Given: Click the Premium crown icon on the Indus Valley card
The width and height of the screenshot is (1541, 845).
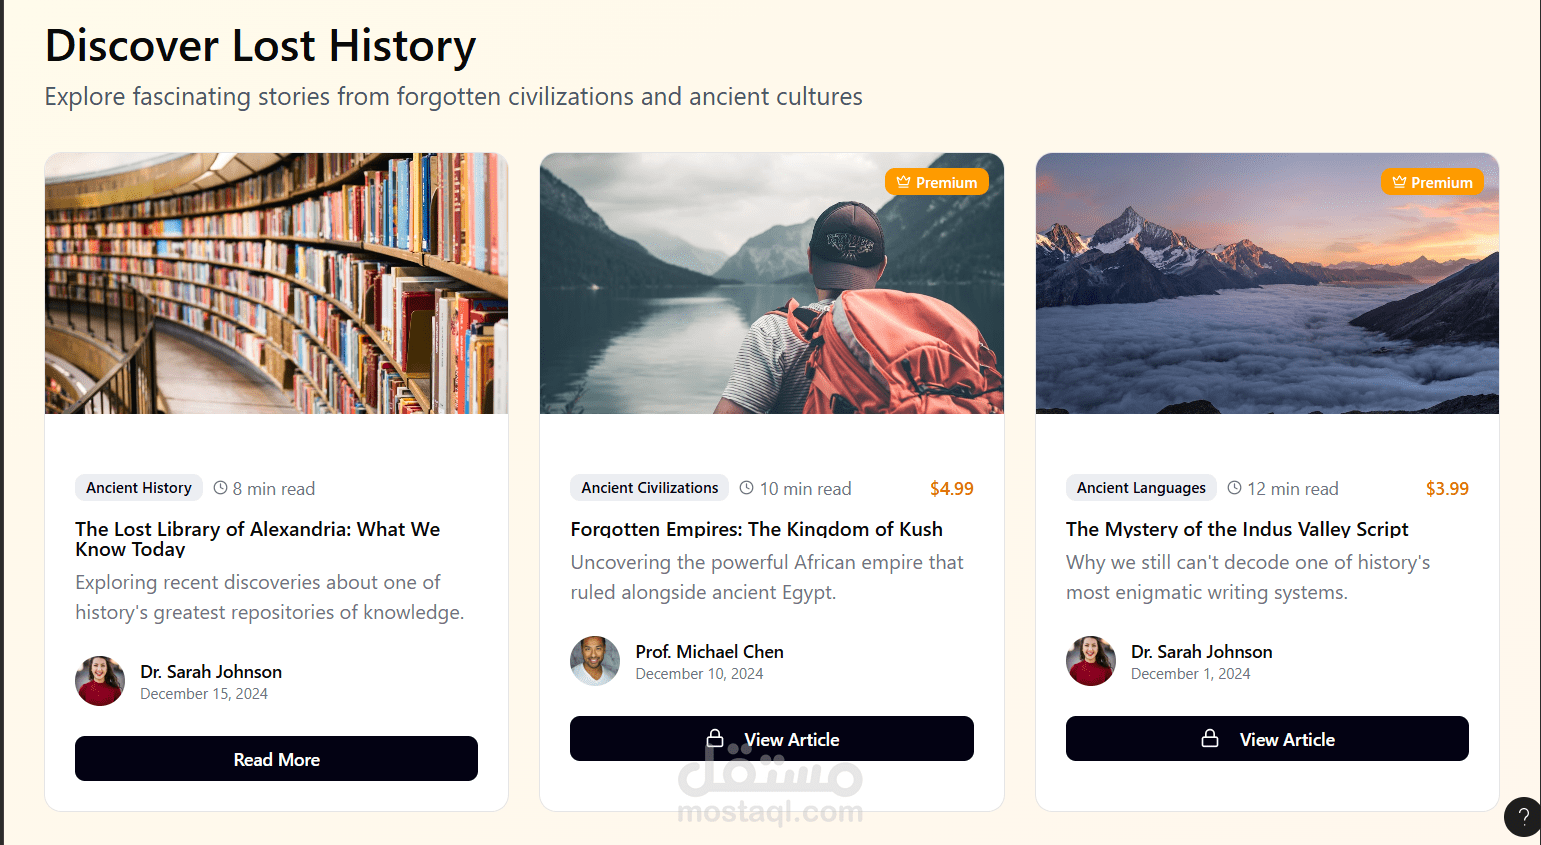Looking at the screenshot, I should coord(1398,181).
